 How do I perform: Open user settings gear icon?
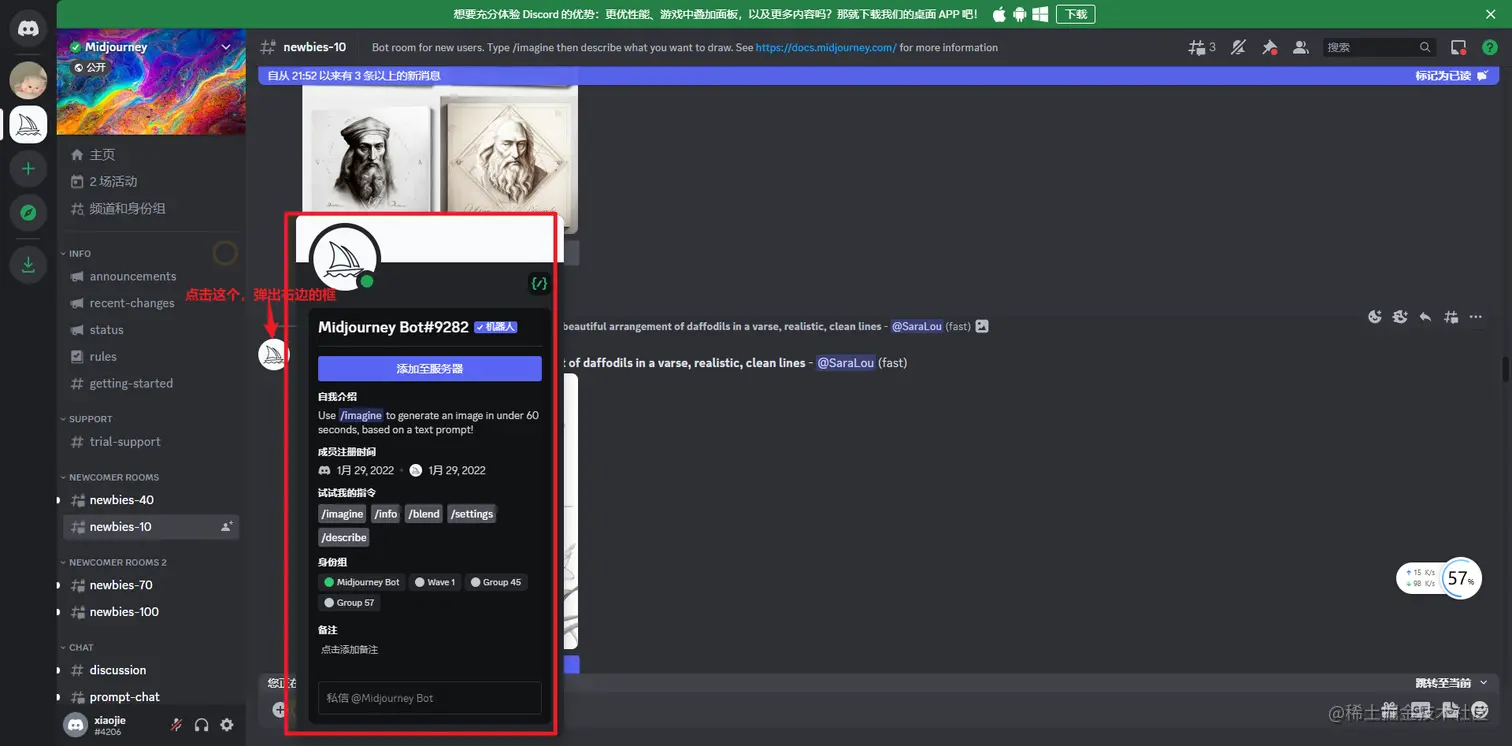[x=227, y=725]
